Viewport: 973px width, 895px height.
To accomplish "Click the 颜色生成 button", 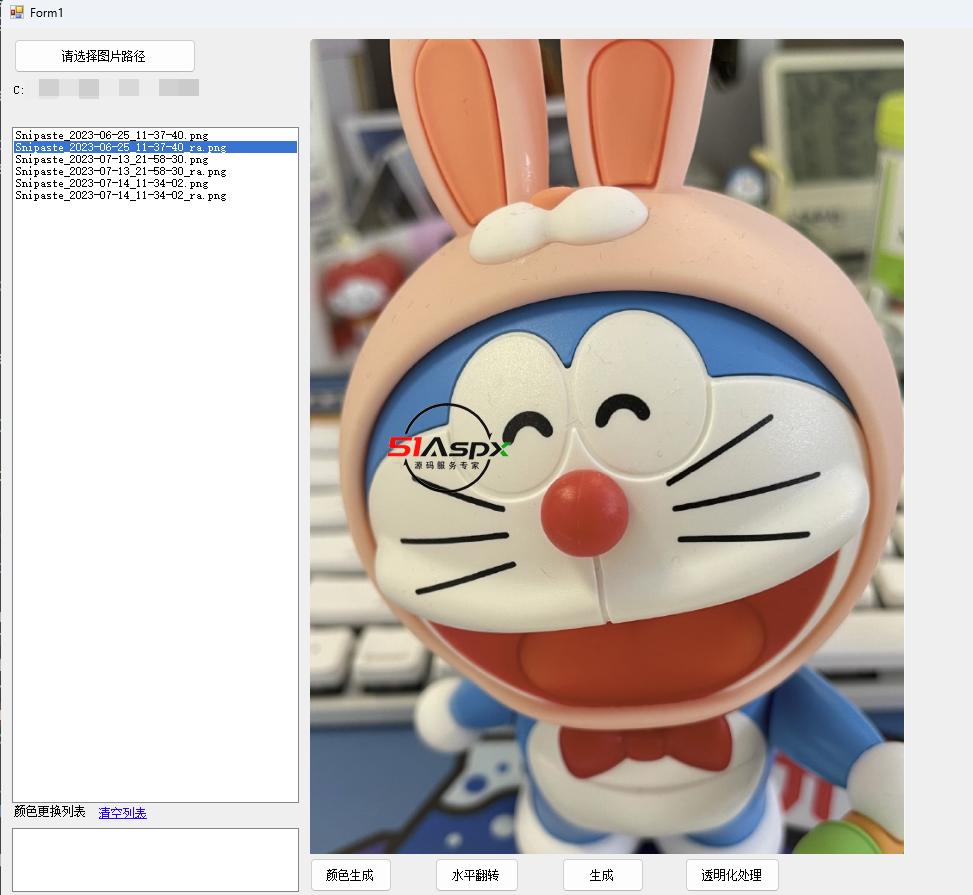I will 351,875.
